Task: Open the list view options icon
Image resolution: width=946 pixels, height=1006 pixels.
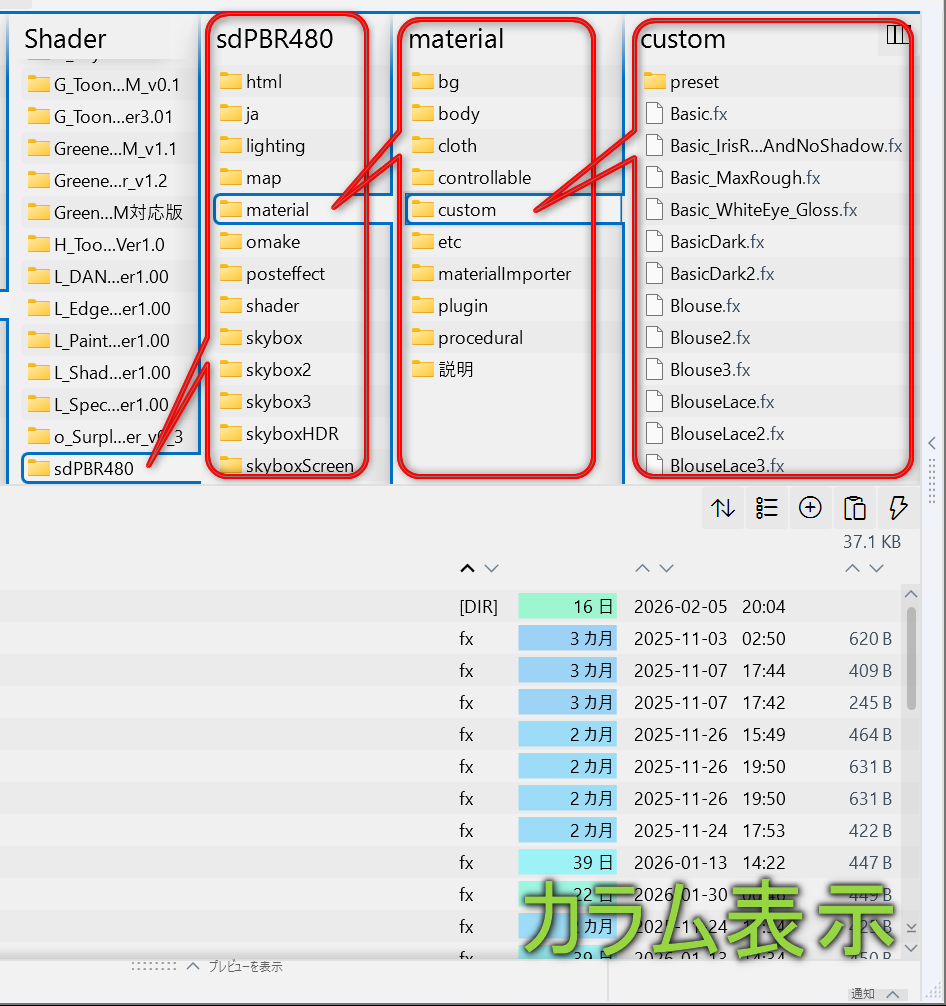Action: tap(767, 508)
